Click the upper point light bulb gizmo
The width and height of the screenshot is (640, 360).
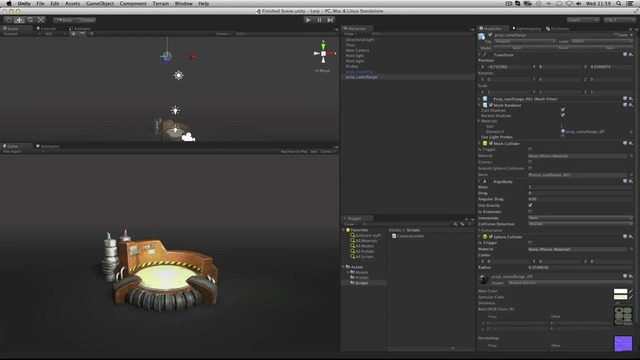click(x=175, y=110)
